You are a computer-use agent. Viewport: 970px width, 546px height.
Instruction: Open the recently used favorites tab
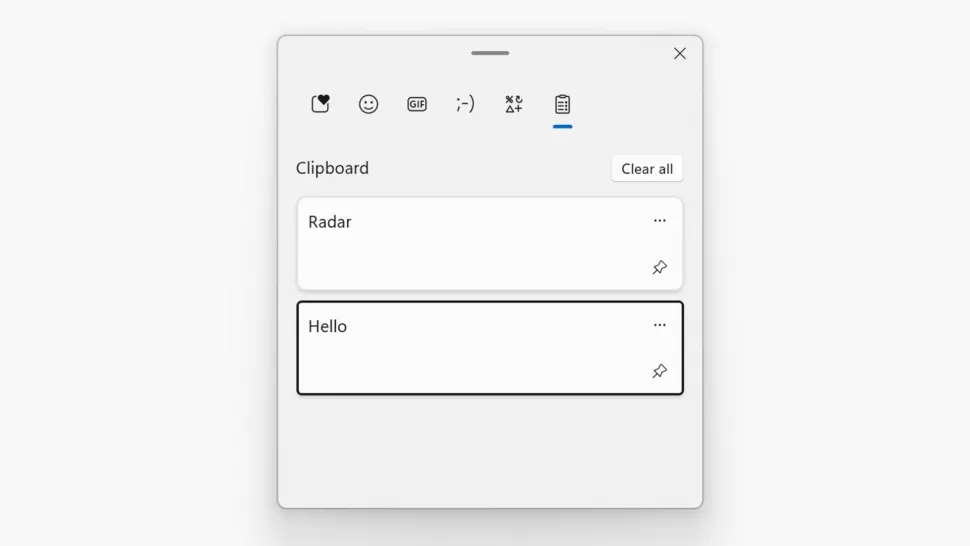click(320, 104)
